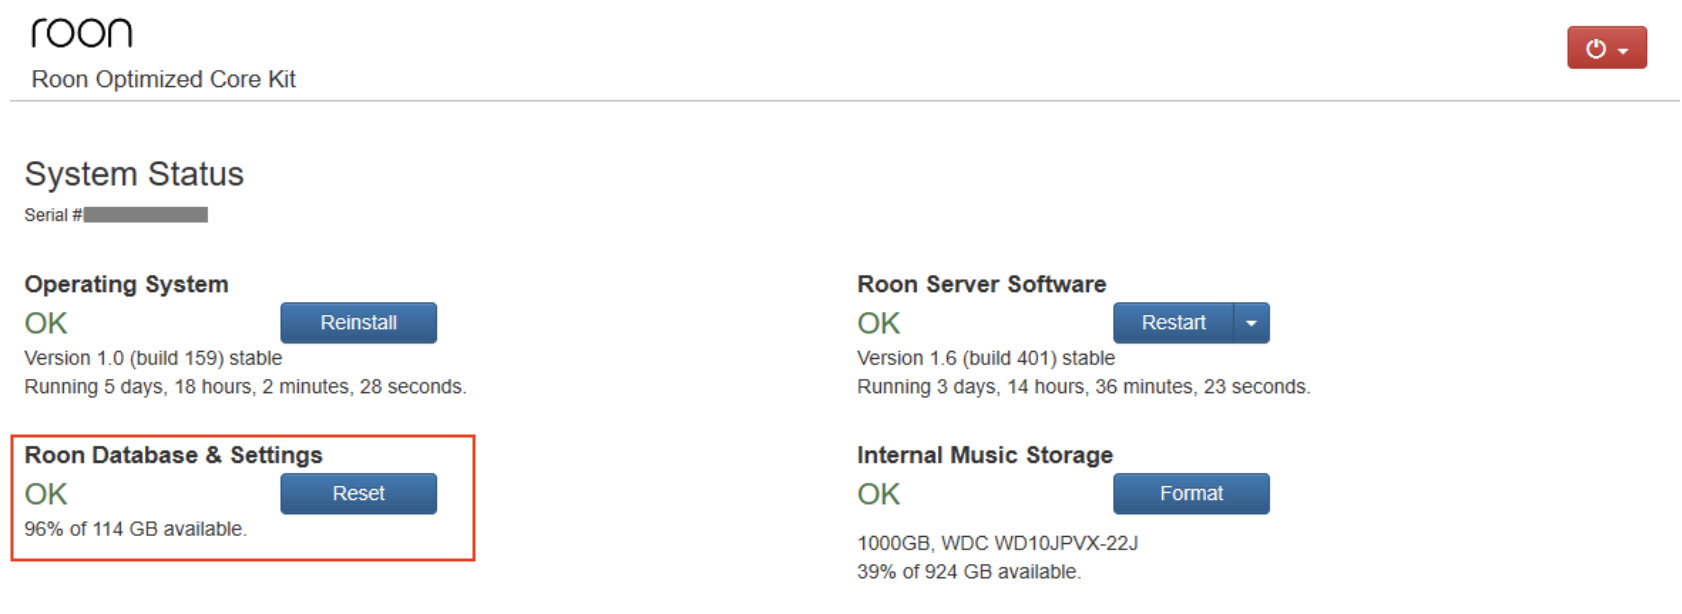Click the 96% of 114 GB available text
Screen dimensions: 1682x614
(135, 529)
